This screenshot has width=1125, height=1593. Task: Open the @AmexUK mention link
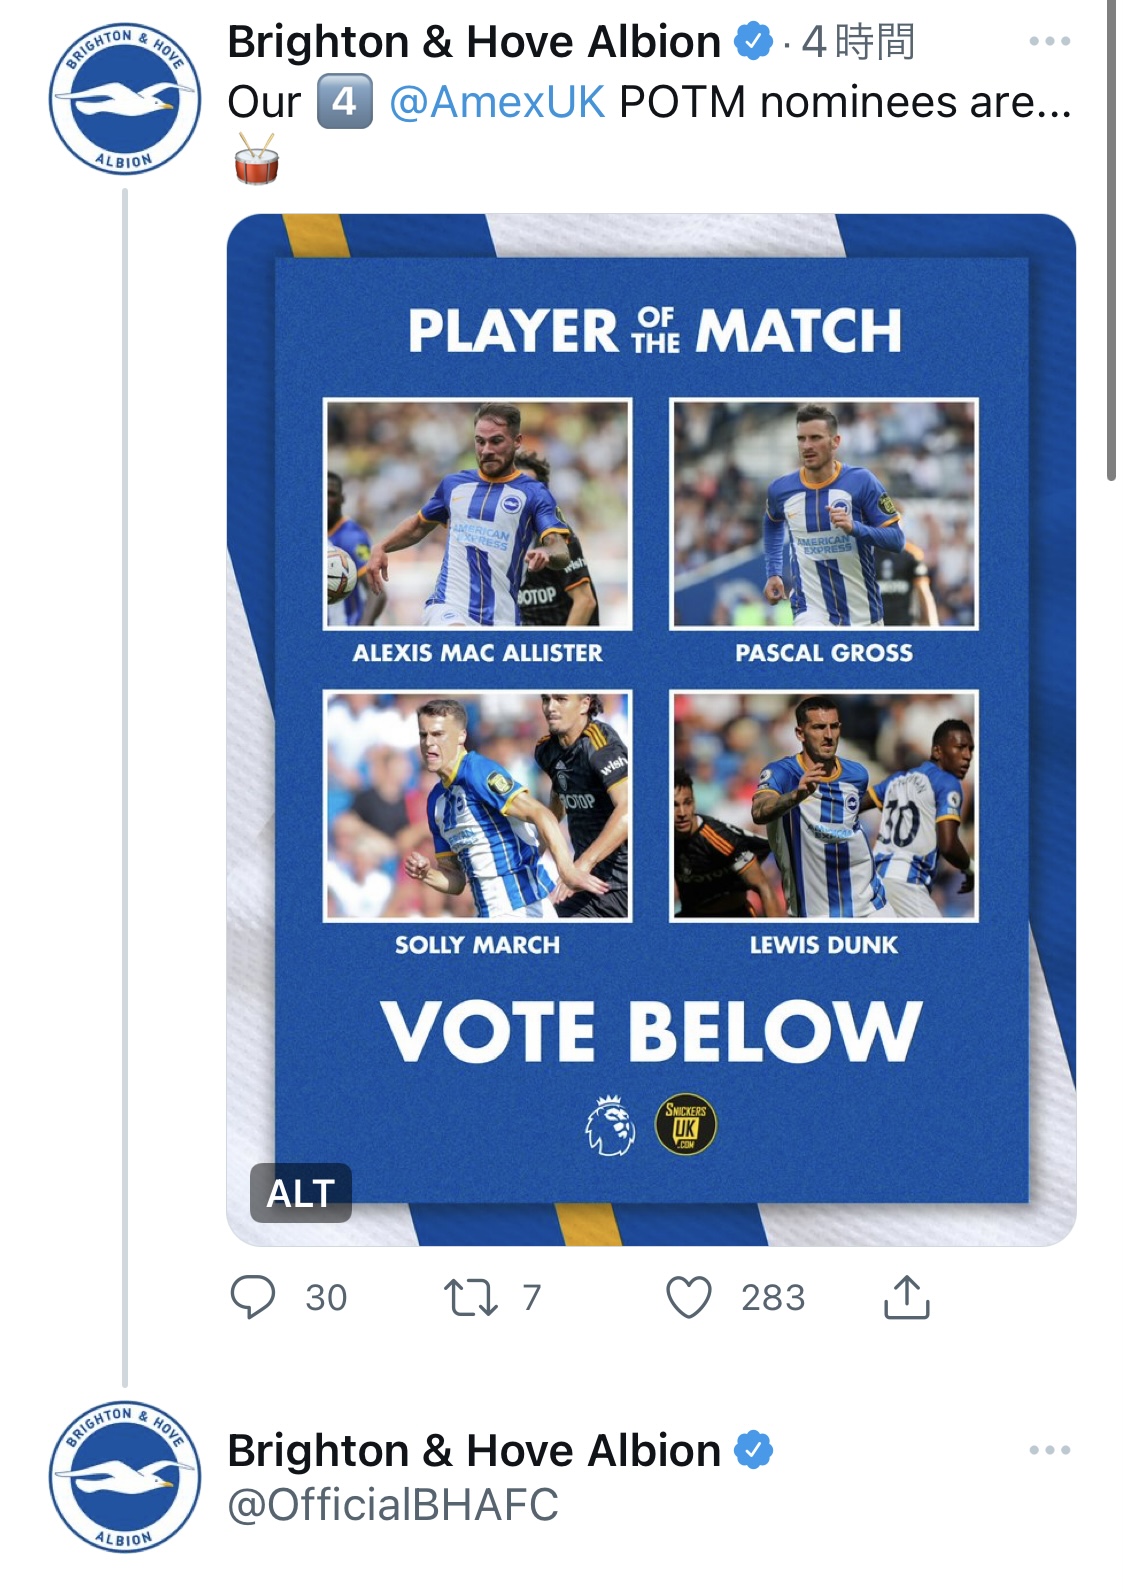[x=496, y=102]
